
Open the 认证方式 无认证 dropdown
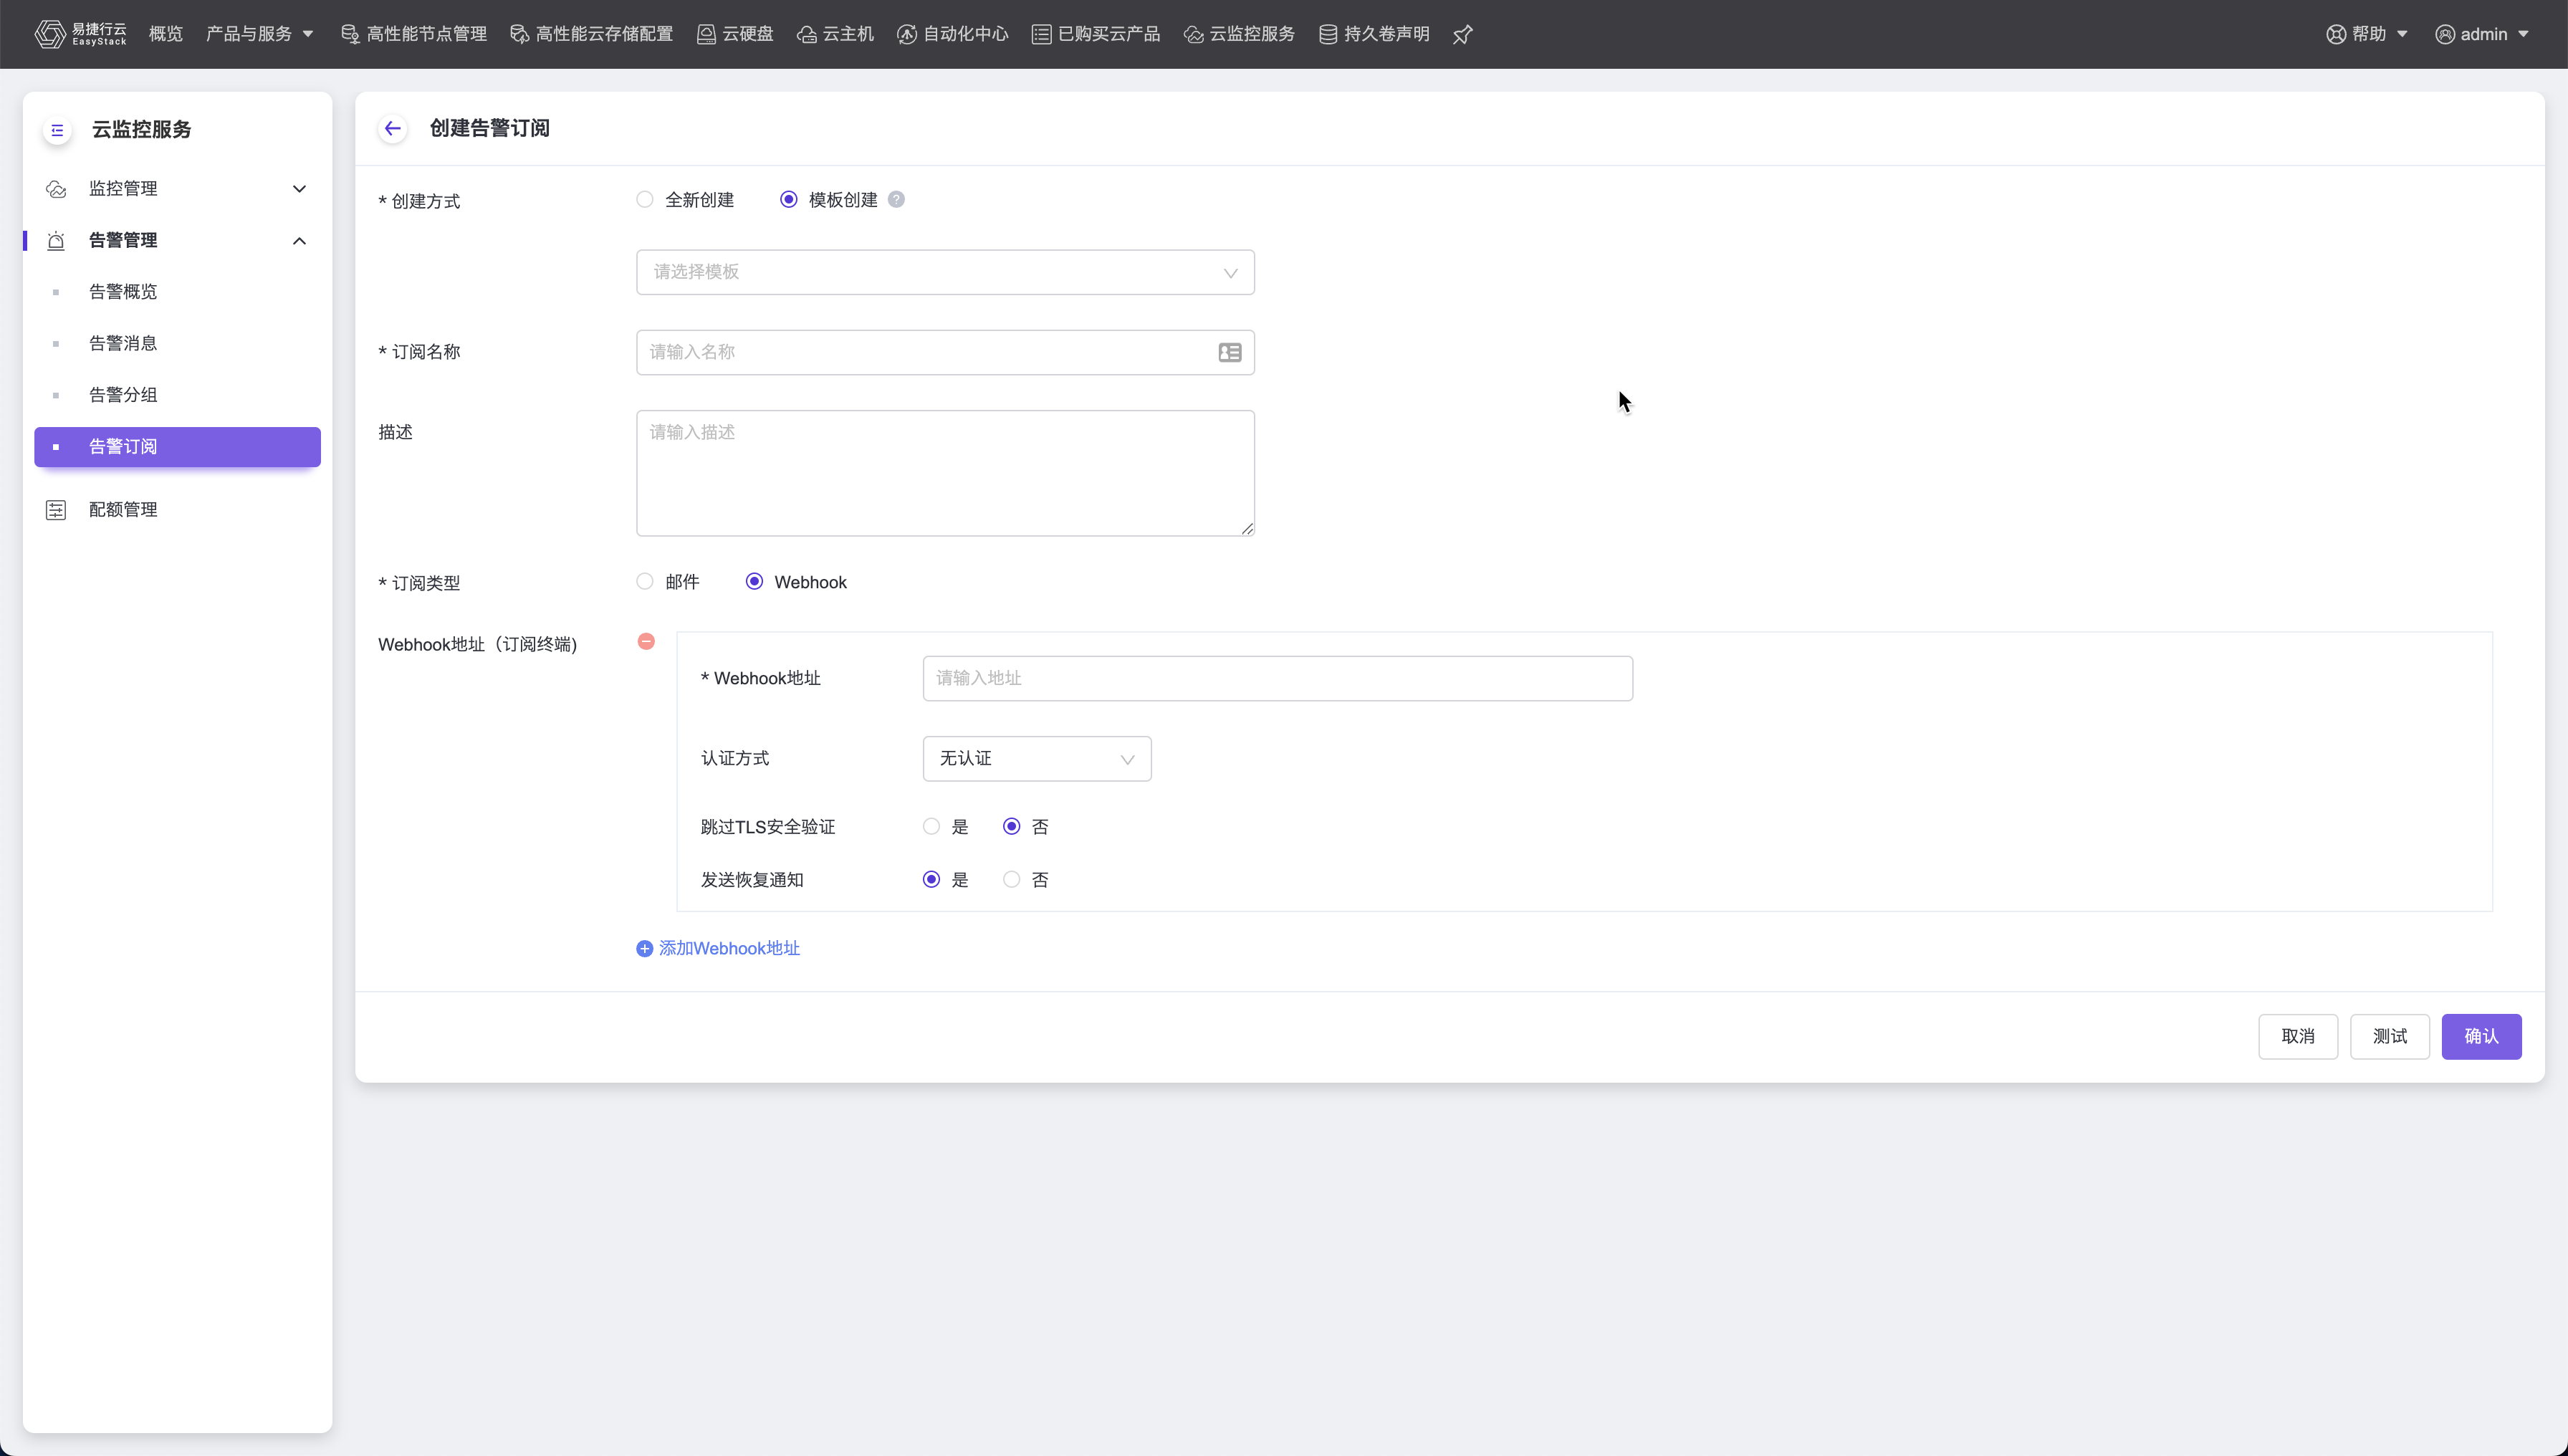pos(1036,758)
